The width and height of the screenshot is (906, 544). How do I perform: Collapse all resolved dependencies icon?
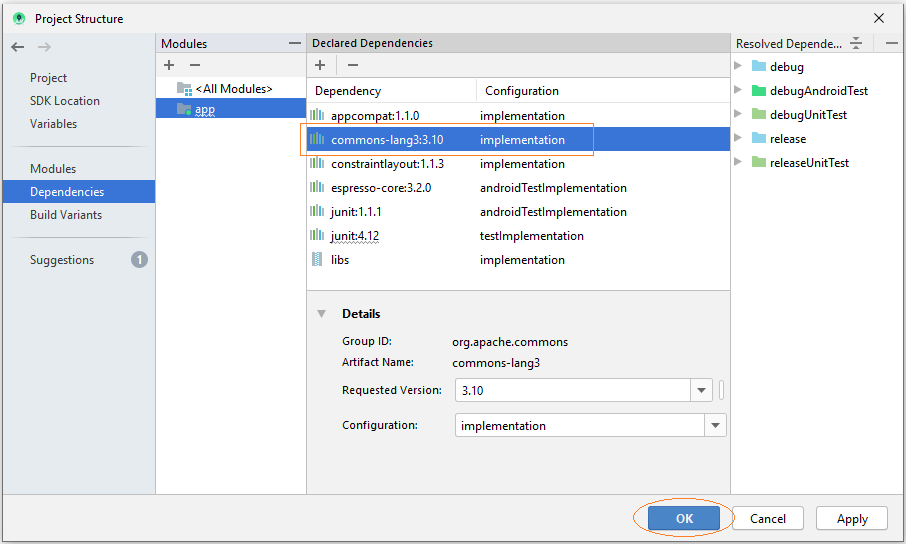coord(856,43)
